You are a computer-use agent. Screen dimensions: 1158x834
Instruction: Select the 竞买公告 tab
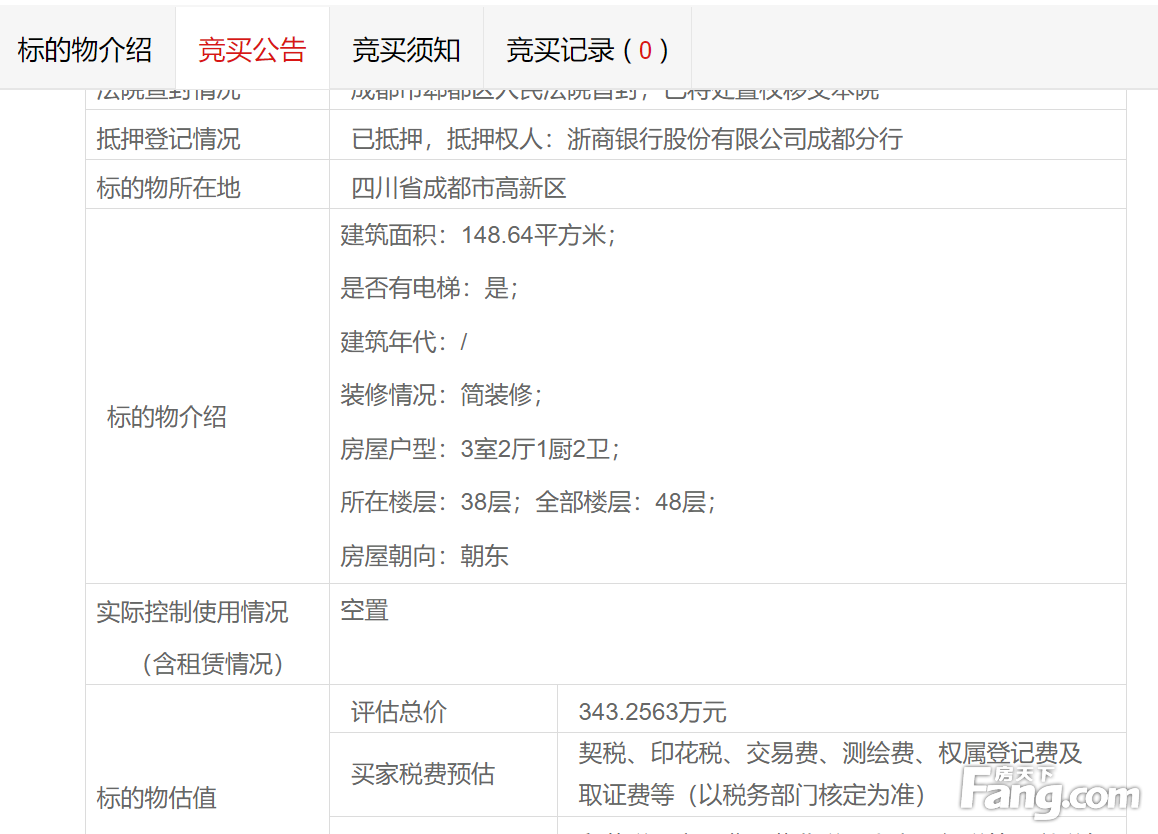(252, 49)
